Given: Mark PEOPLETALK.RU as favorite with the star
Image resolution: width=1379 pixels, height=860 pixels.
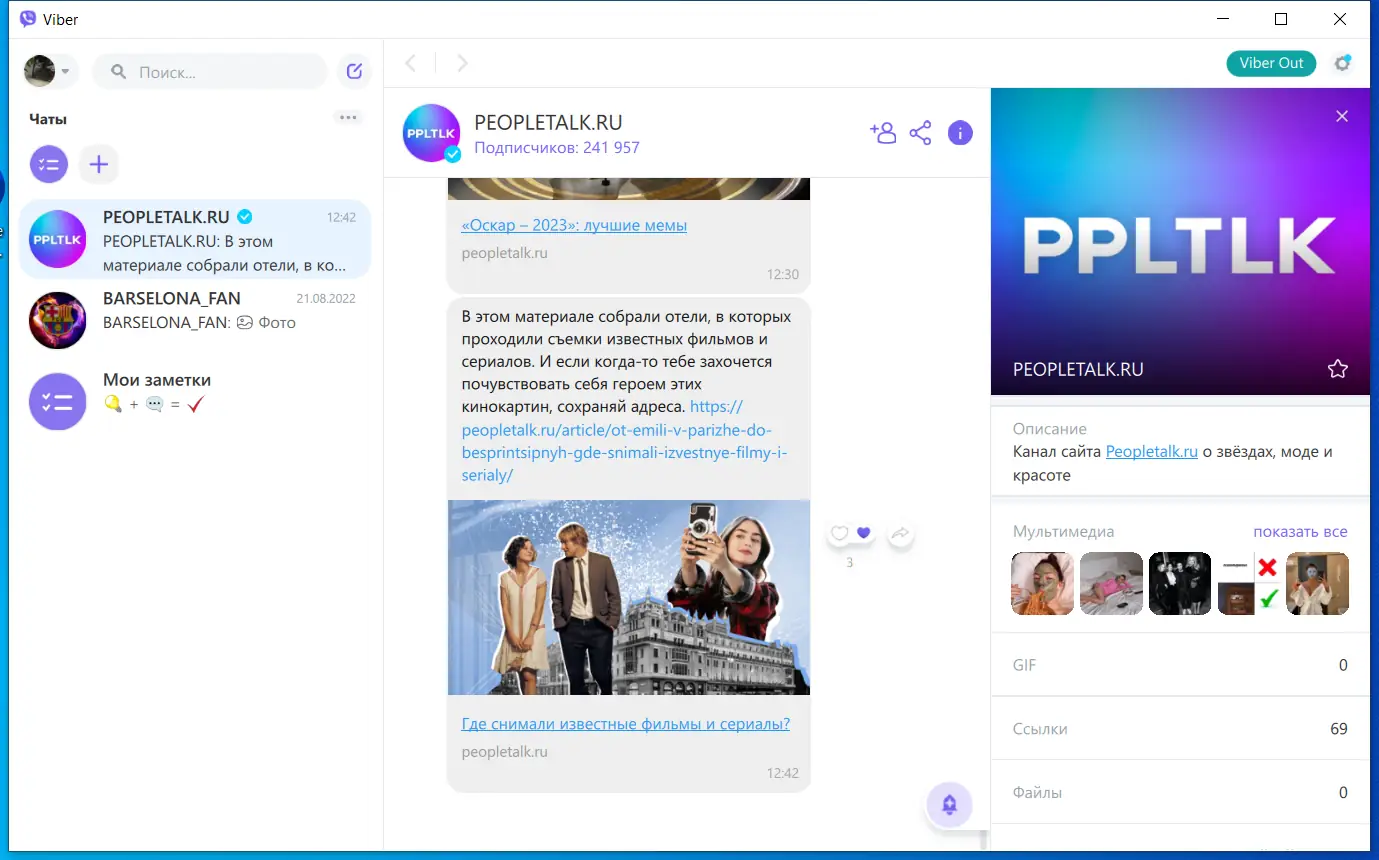Looking at the screenshot, I should point(1337,369).
